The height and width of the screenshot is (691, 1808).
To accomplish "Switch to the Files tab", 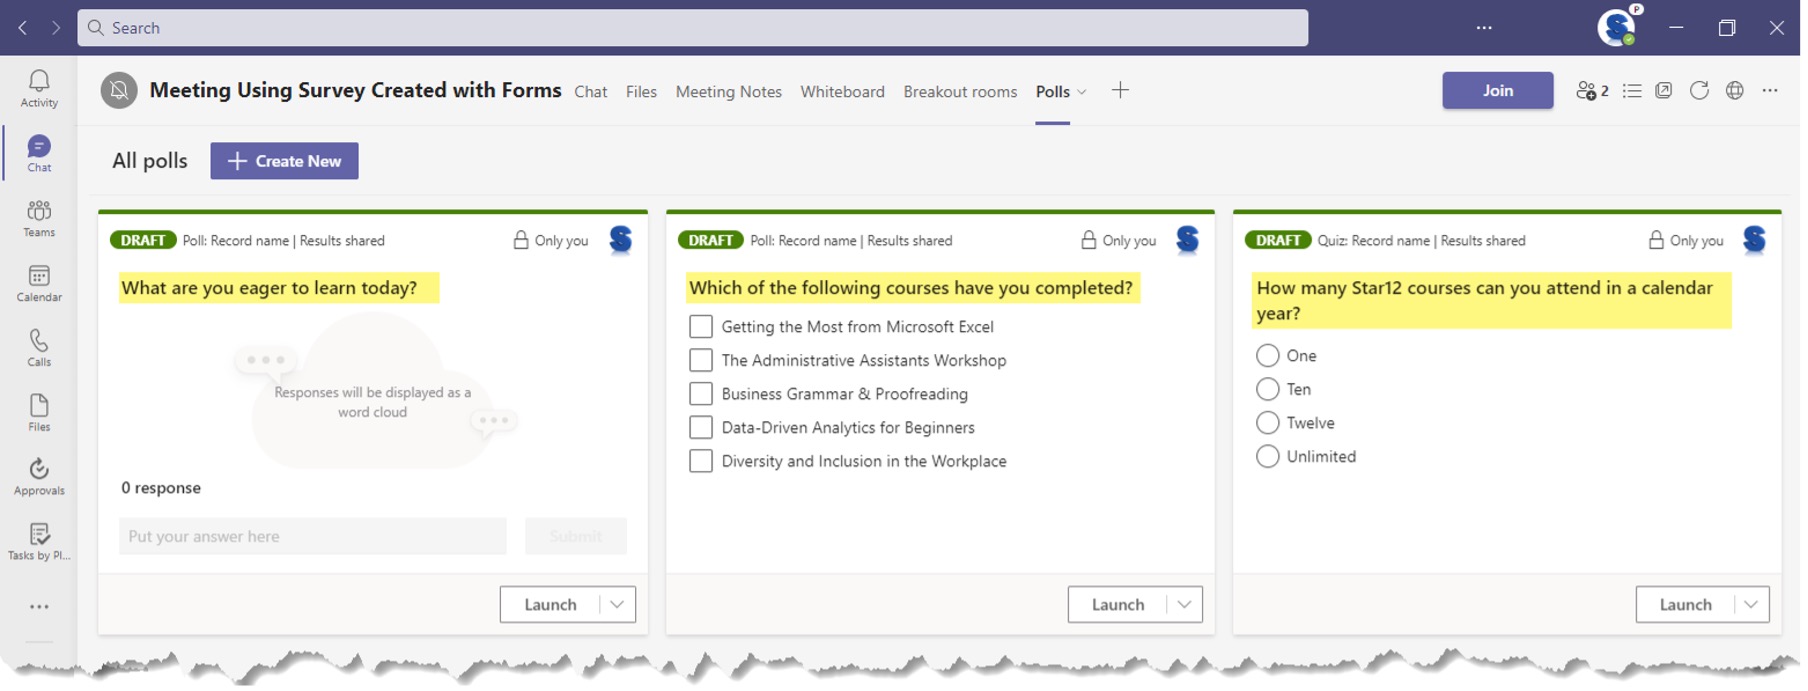I will click(x=641, y=92).
